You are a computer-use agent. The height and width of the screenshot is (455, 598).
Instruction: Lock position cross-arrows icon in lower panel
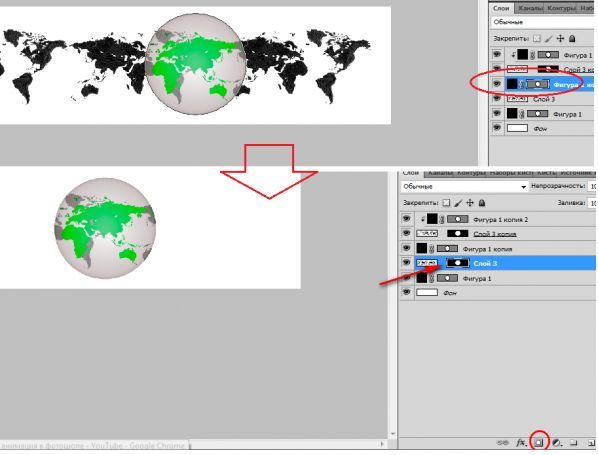[470, 203]
